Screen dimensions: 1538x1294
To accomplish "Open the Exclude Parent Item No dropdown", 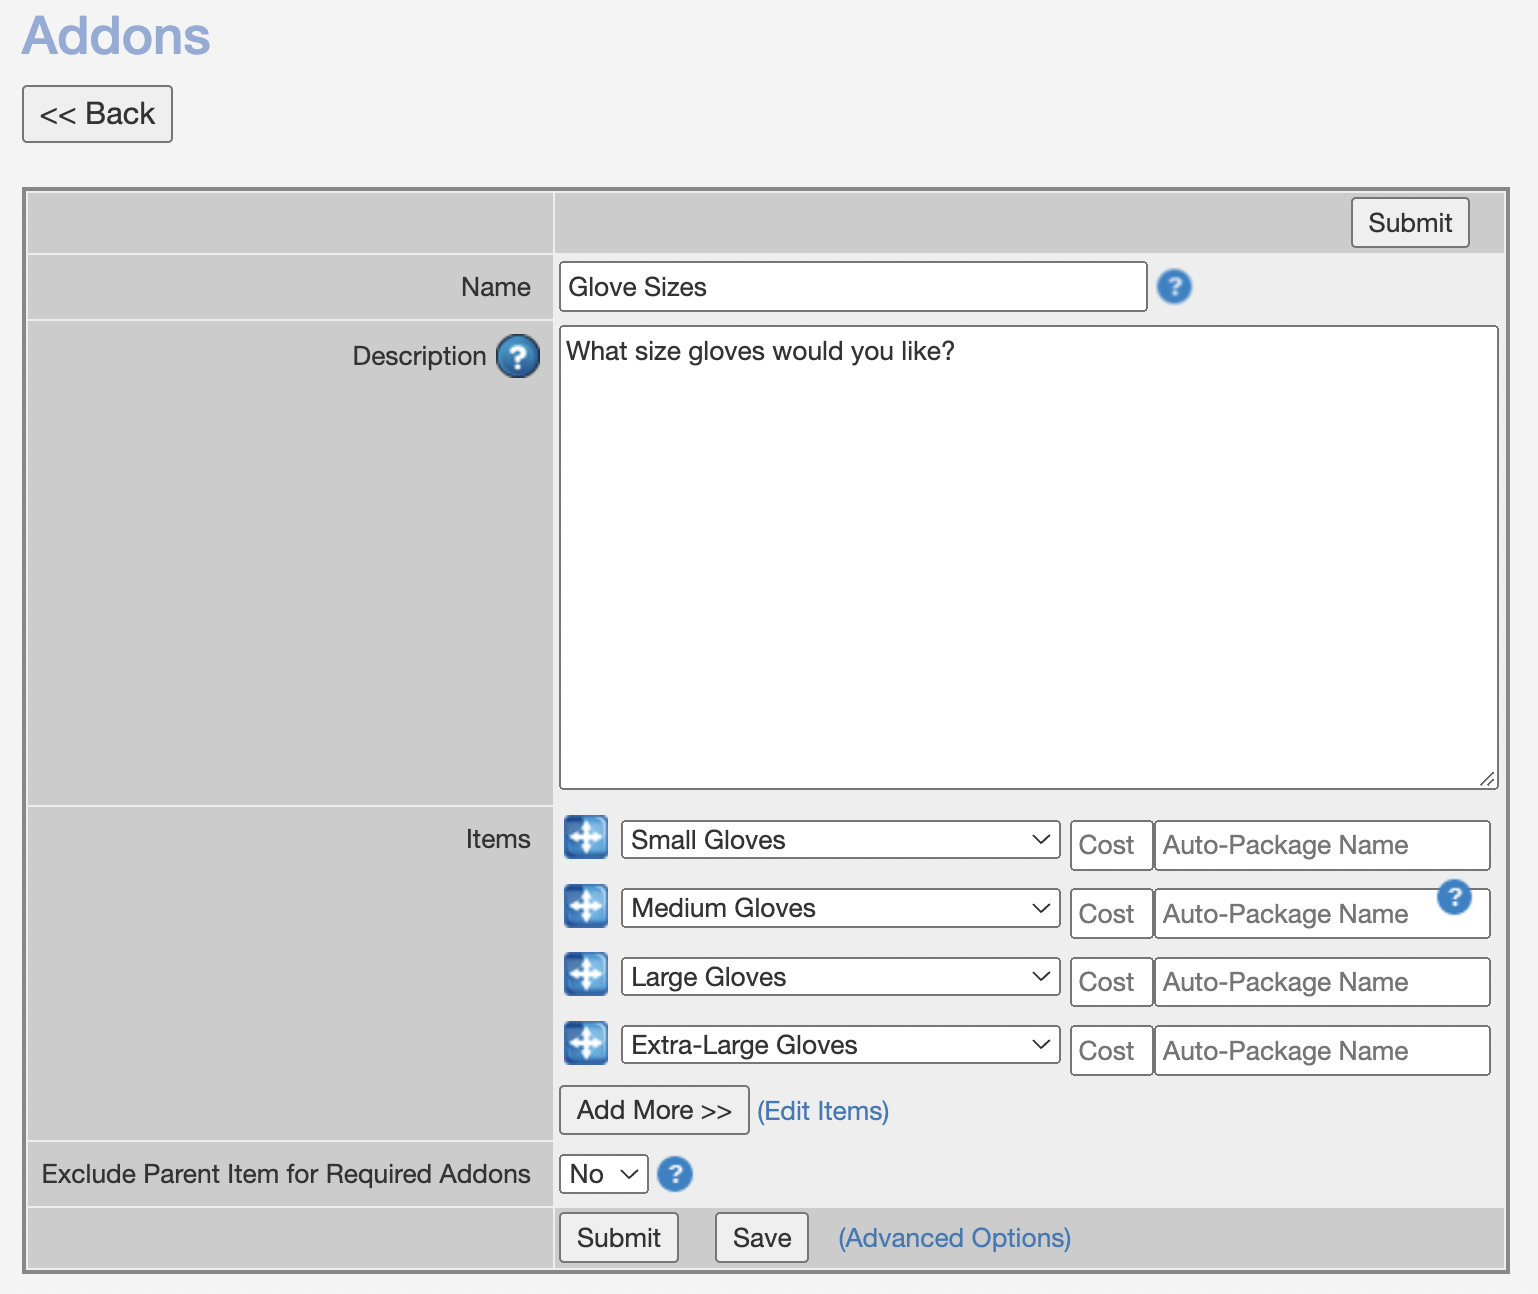I will point(603,1174).
